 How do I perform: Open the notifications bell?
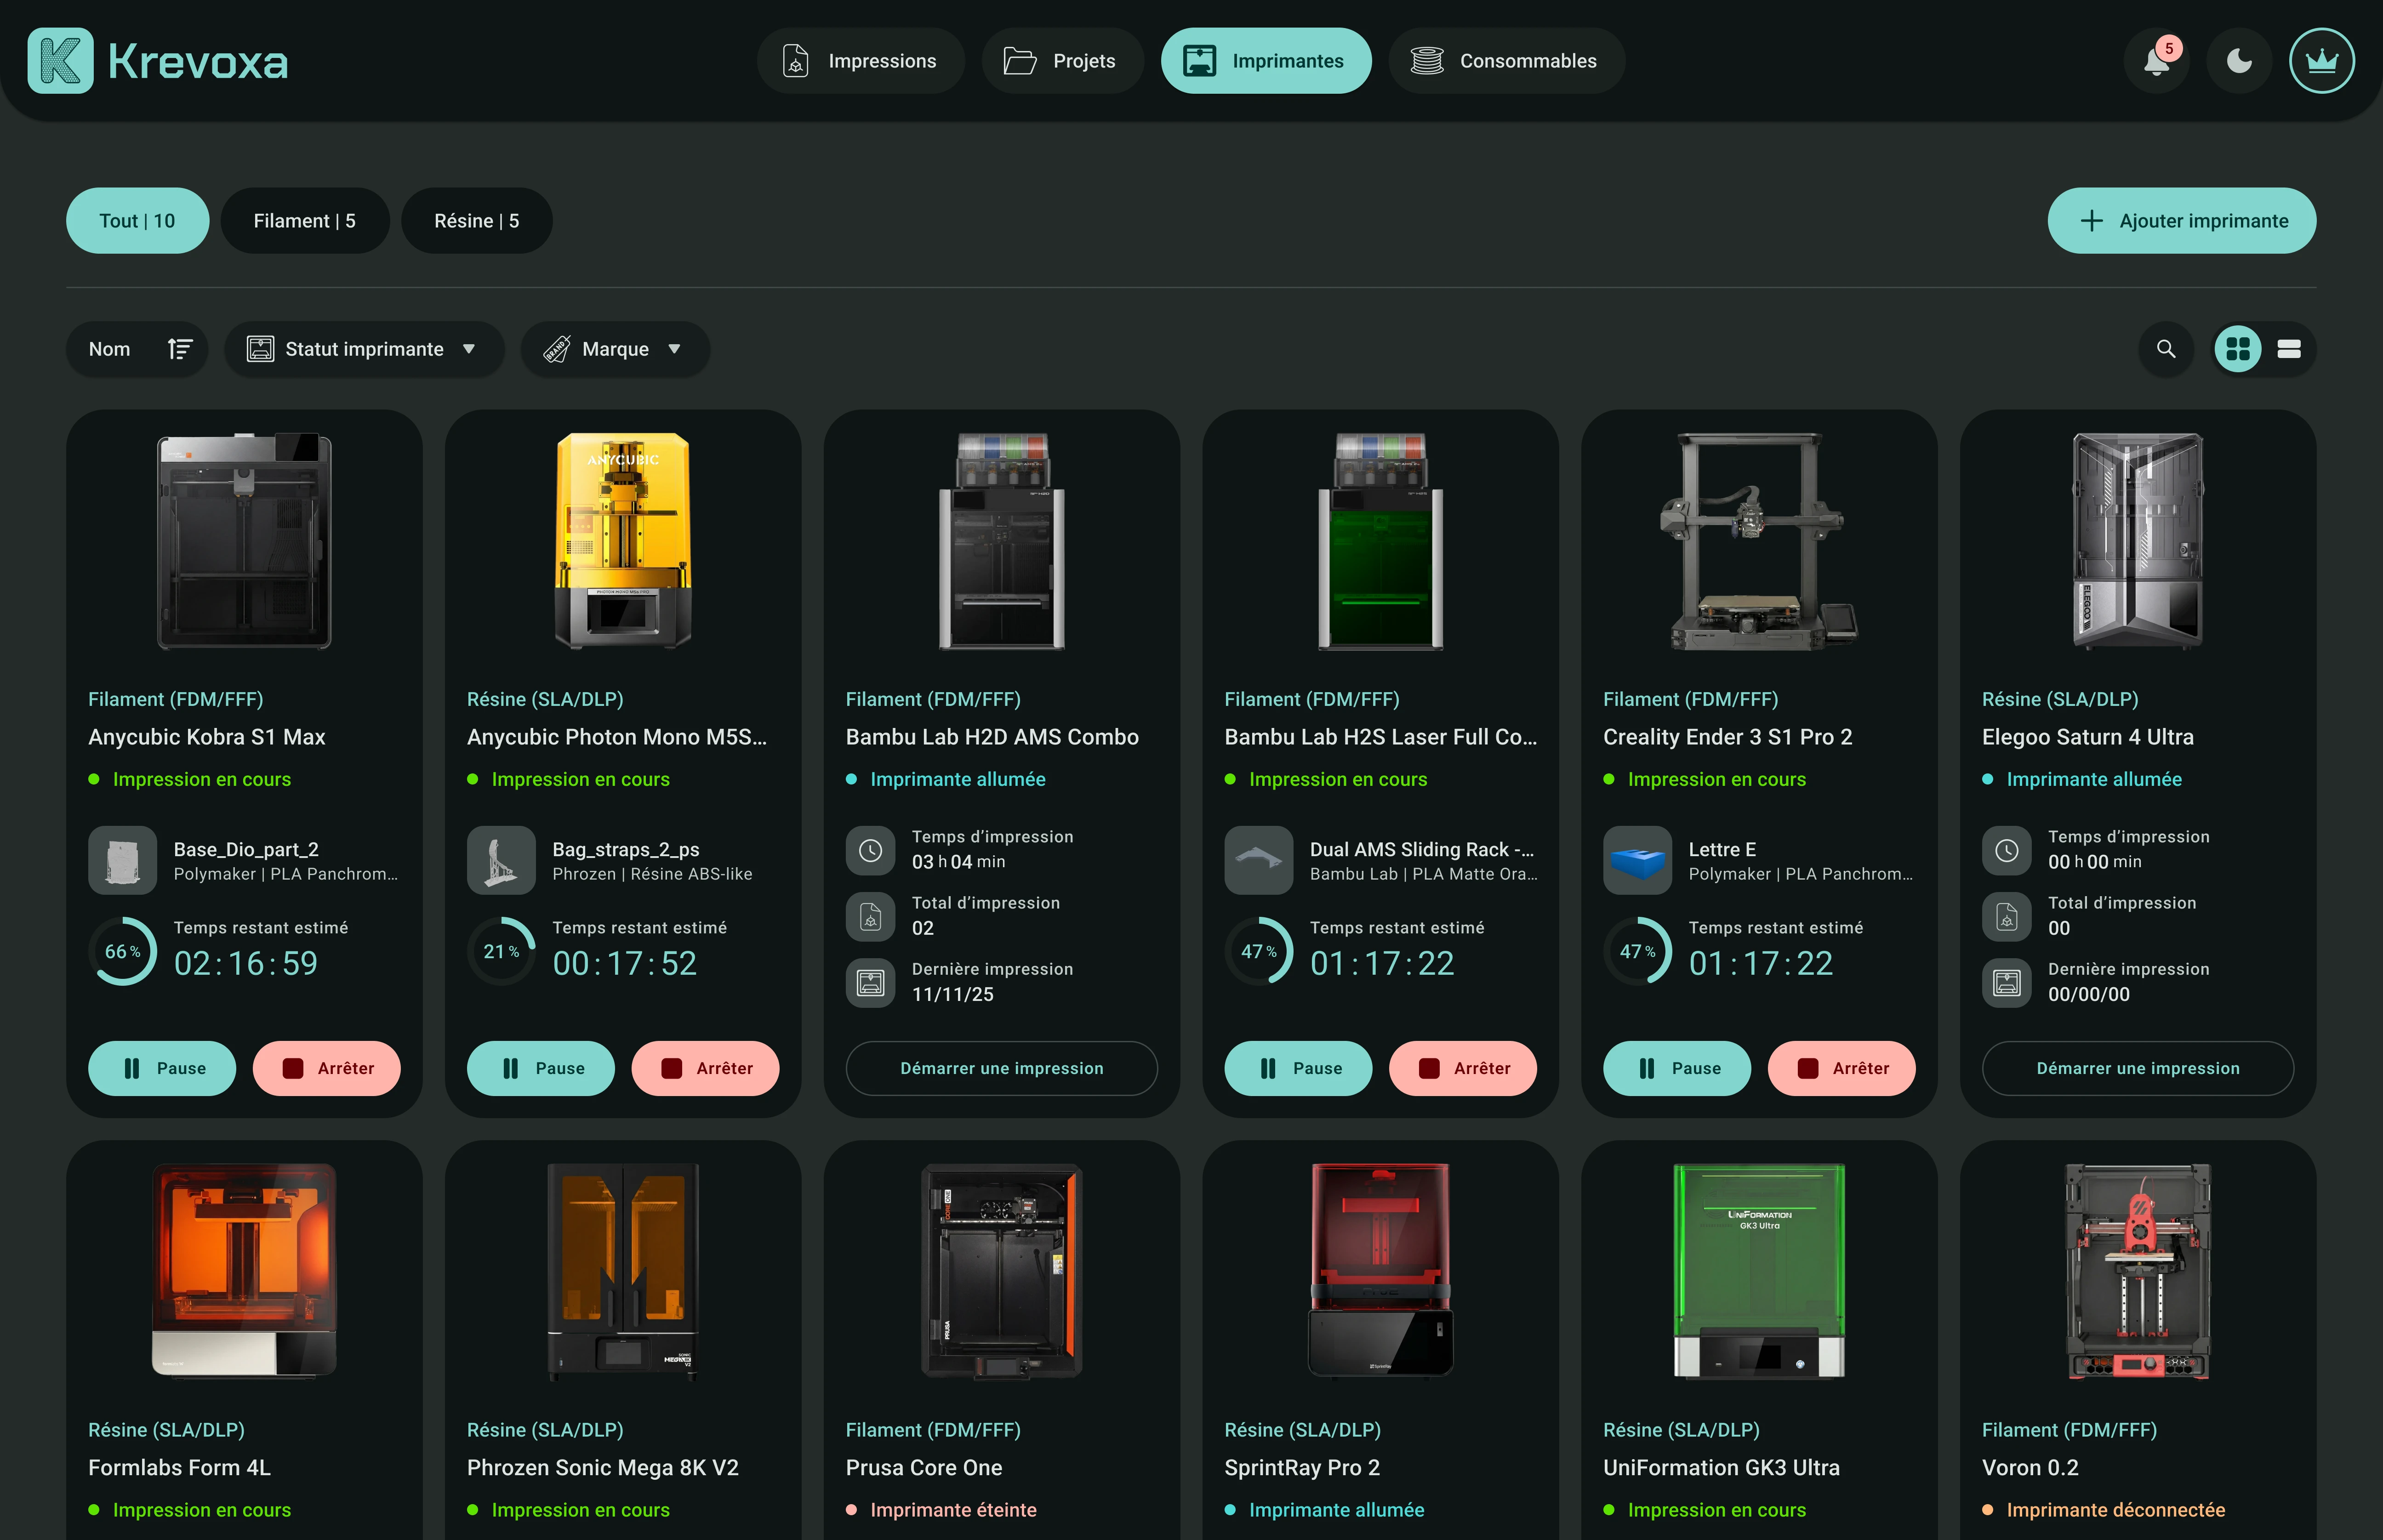tap(2157, 61)
